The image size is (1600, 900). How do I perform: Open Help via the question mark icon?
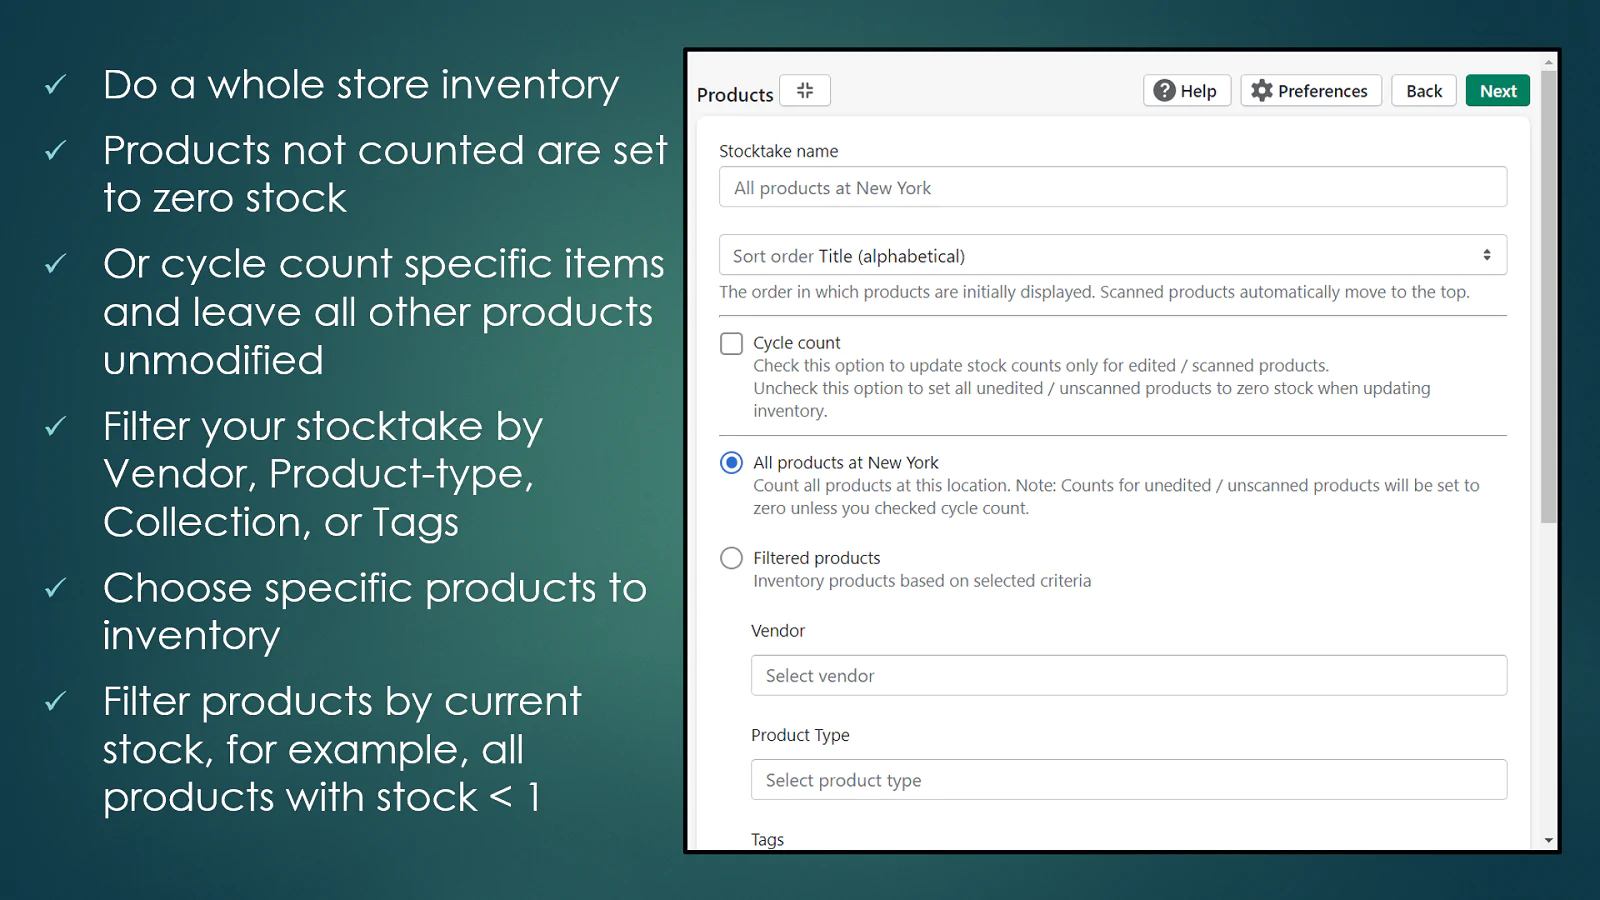(1165, 91)
